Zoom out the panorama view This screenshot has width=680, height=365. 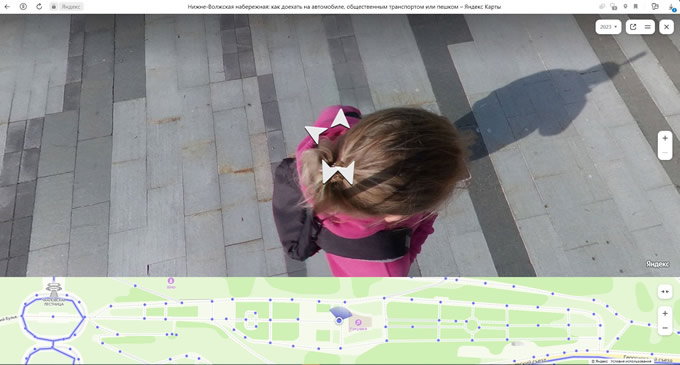[665, 153]
